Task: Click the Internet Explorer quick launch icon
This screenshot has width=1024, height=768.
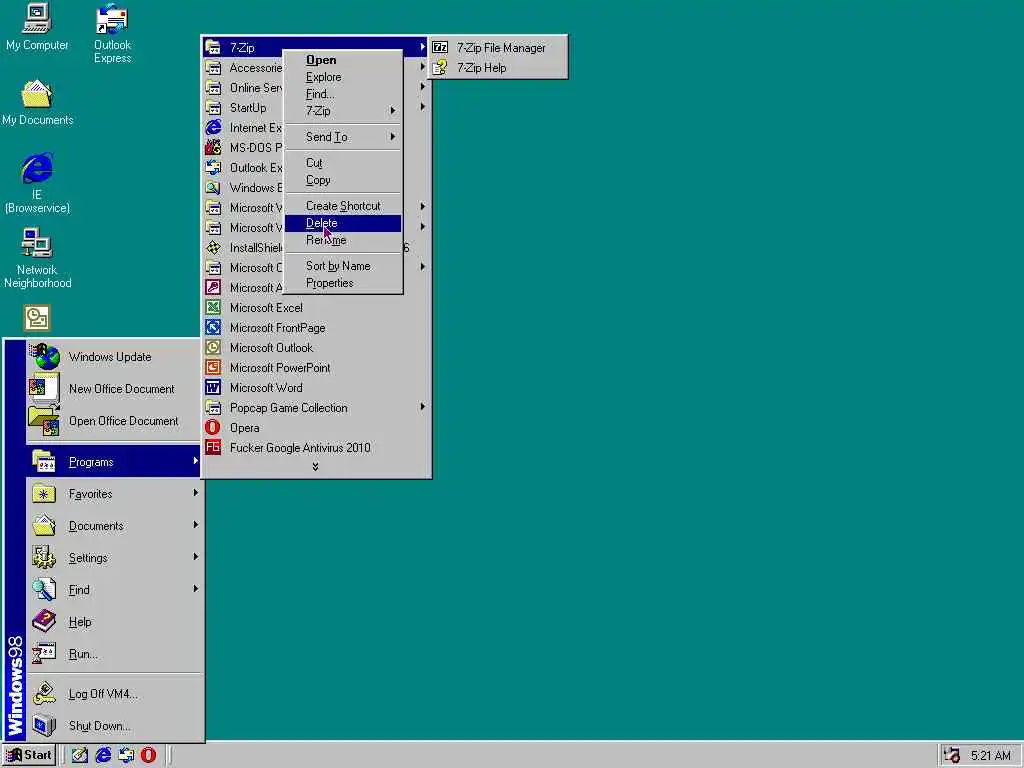Action: (103, 755)
